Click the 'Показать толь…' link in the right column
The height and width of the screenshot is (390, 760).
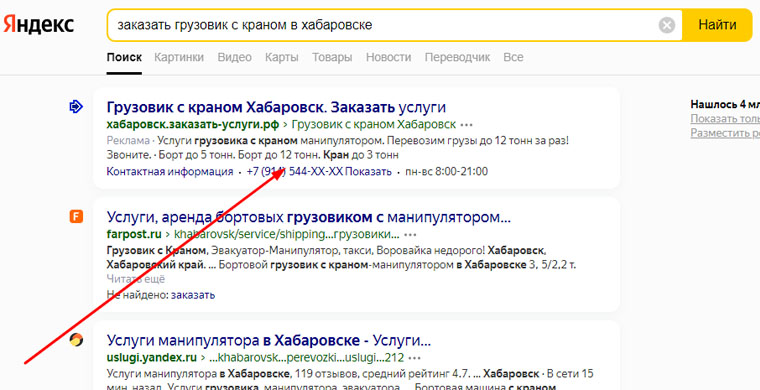tap(725, 119)
